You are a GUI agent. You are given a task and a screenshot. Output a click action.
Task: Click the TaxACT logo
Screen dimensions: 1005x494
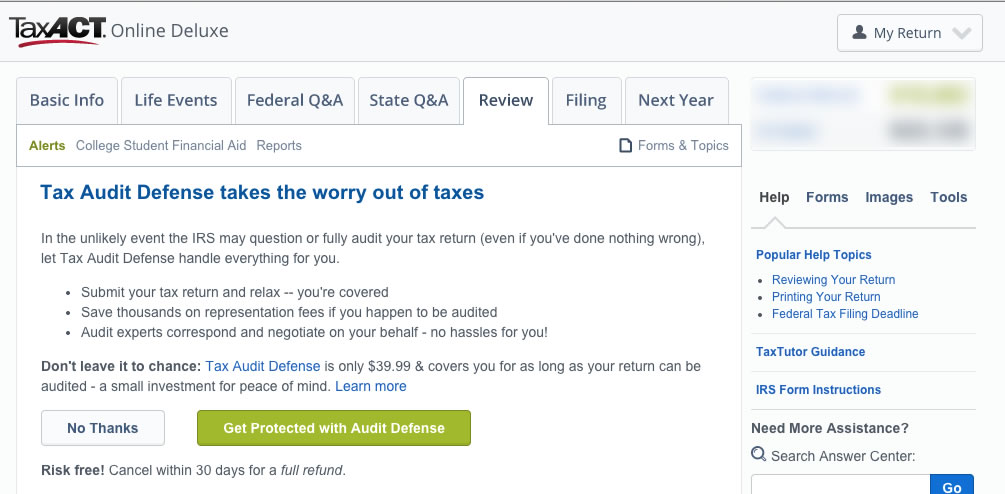58,31
